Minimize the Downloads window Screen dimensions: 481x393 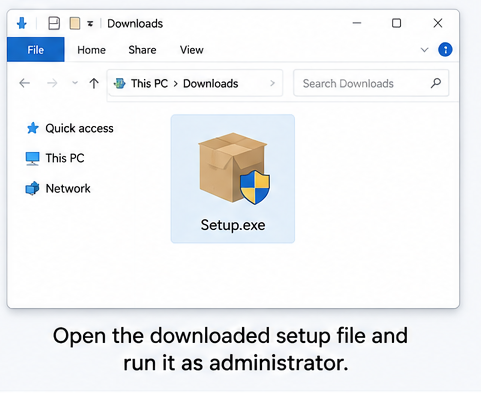pos(357,23)
